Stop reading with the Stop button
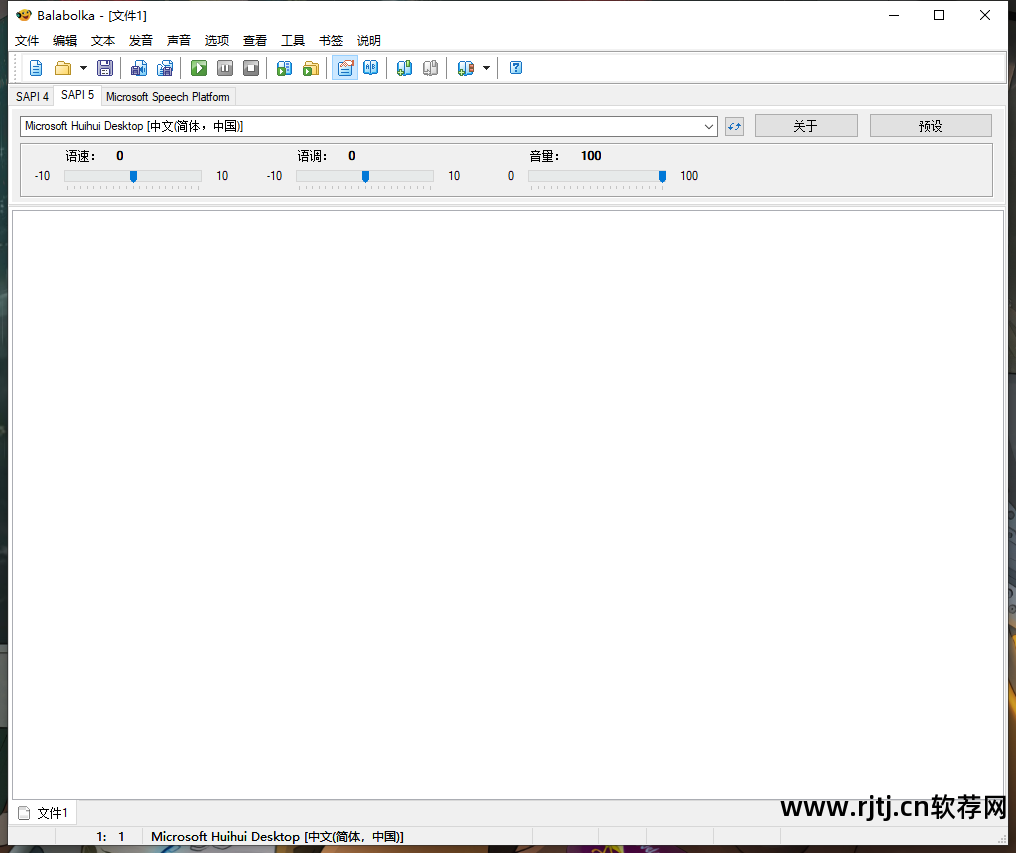This screenshot has width=1016, height=853. (251, 68)
